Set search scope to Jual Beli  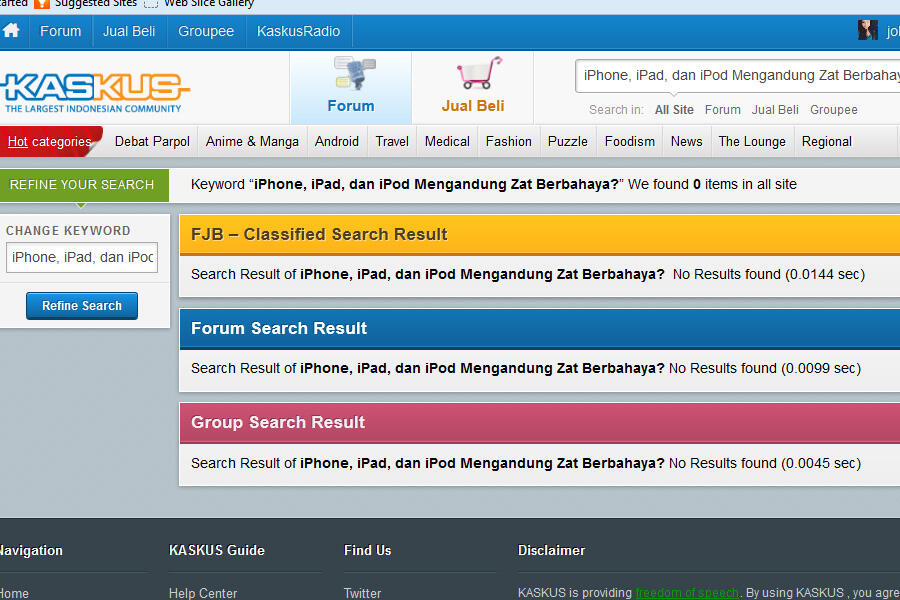coord(775,110)
